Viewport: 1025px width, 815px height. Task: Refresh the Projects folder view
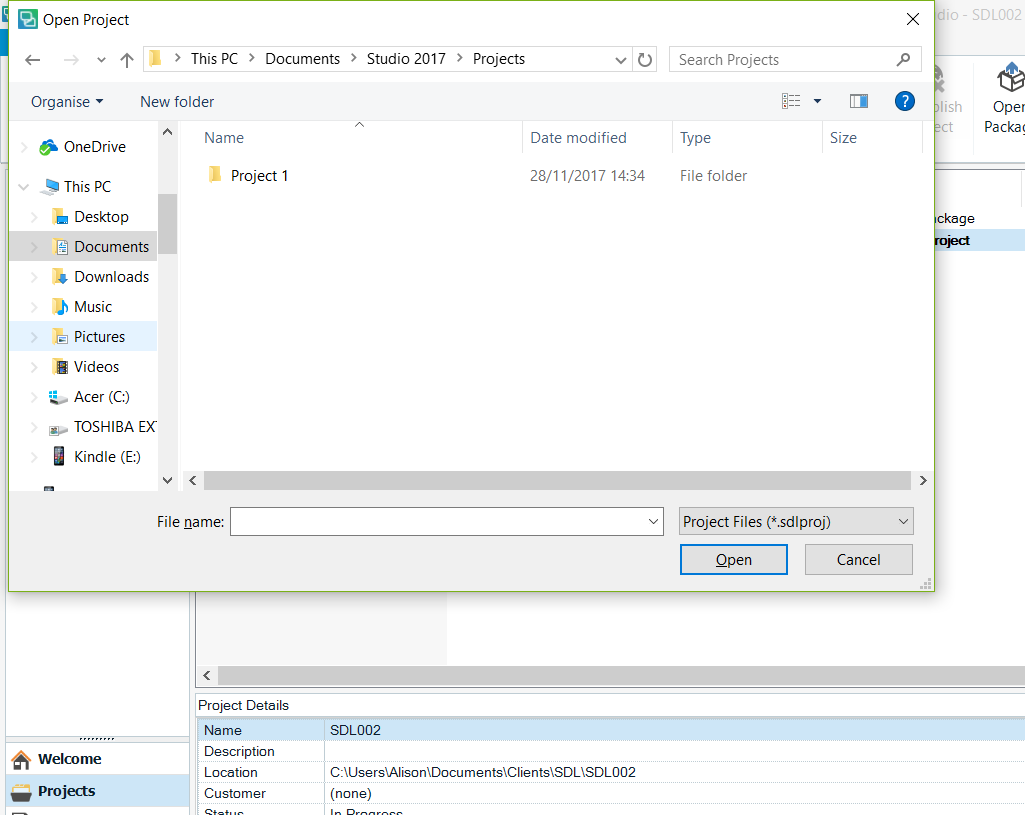click(645, 60)
